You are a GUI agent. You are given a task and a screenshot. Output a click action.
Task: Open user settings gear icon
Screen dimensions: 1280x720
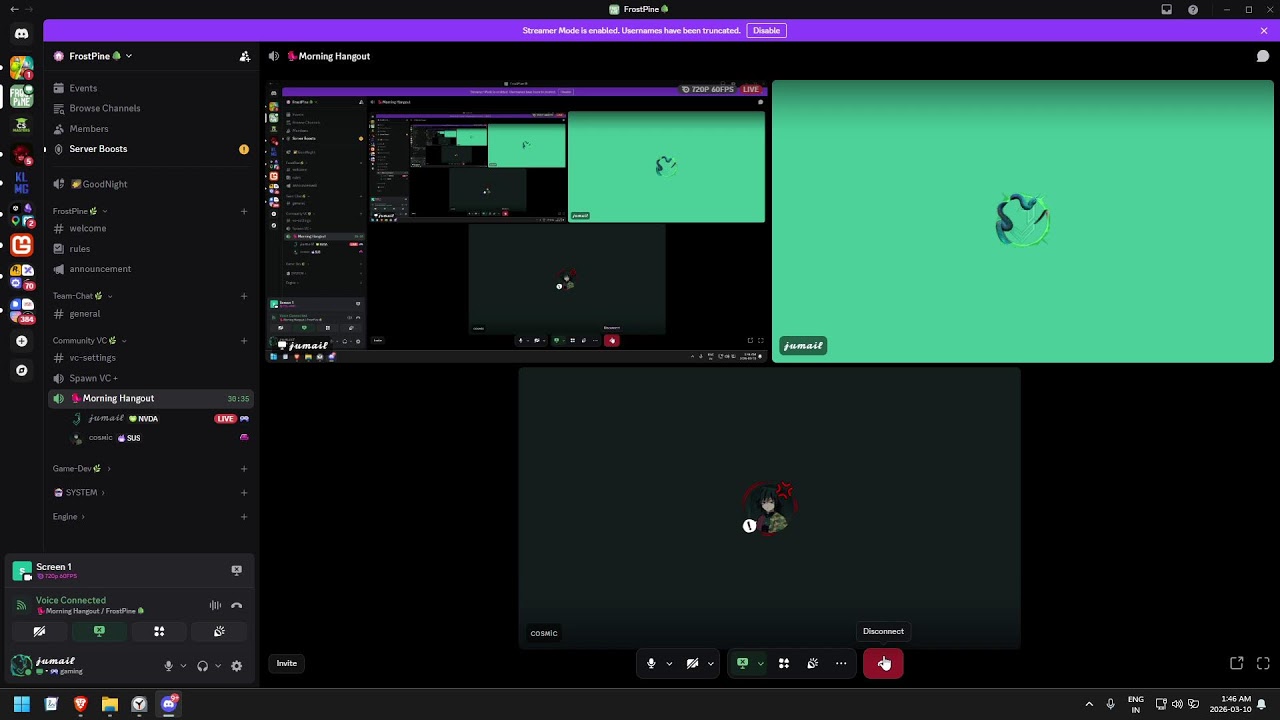[236, 666]
